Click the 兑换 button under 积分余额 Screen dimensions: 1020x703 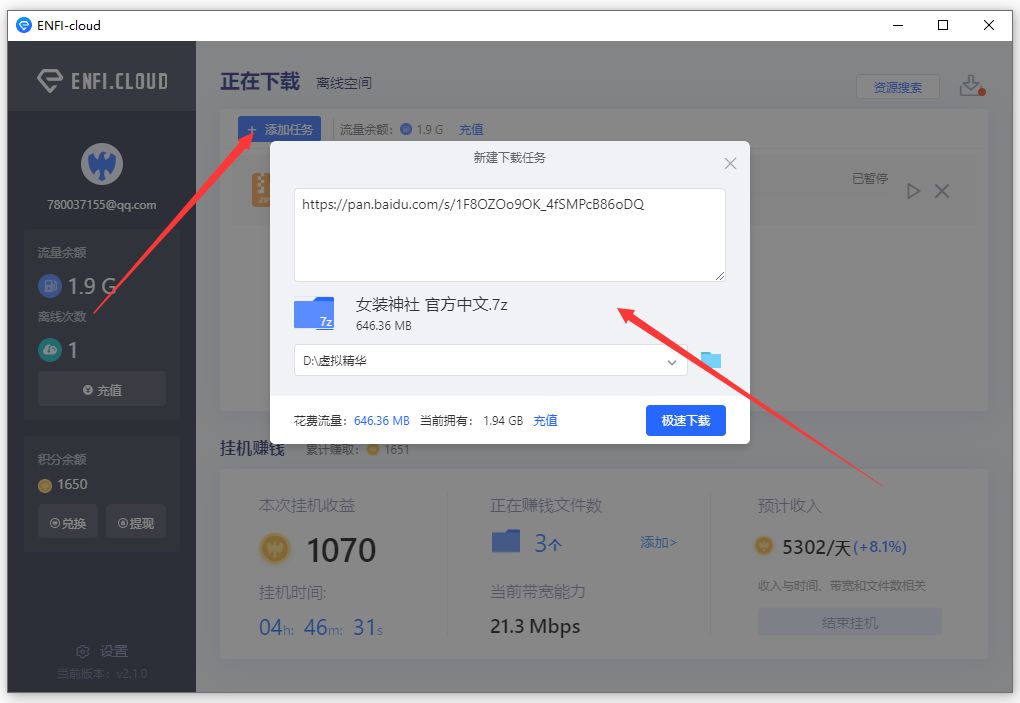[x=68, y=522]
